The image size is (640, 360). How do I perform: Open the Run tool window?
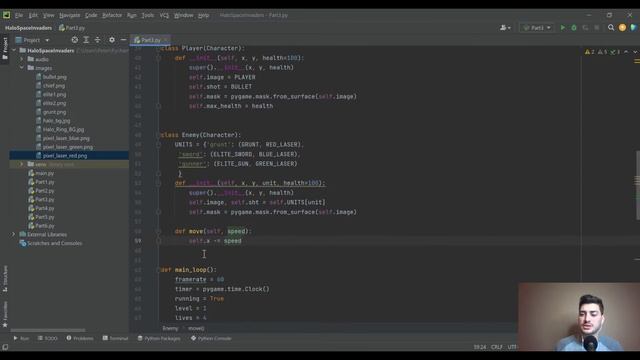(x=21, y=338)
